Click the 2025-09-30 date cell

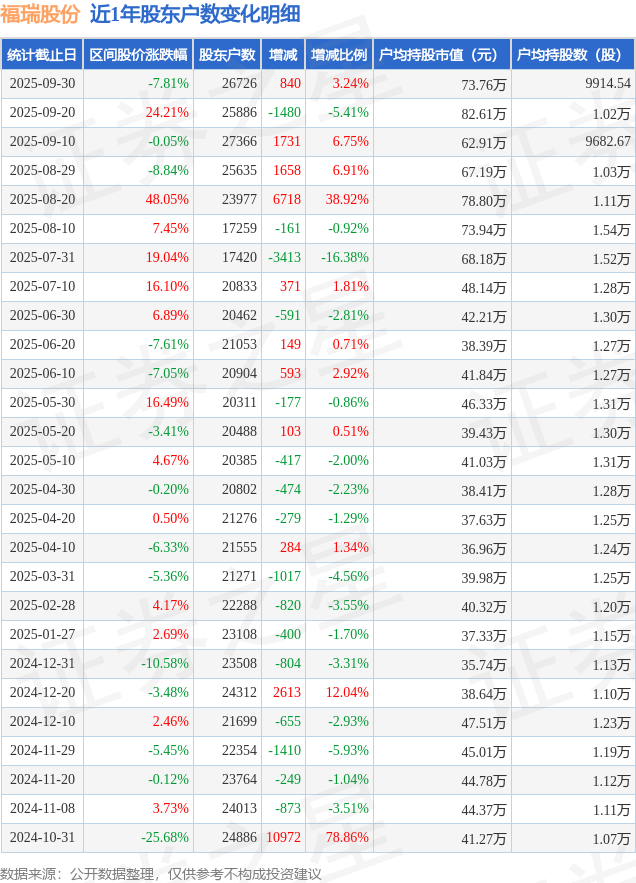tap(41, 84)
